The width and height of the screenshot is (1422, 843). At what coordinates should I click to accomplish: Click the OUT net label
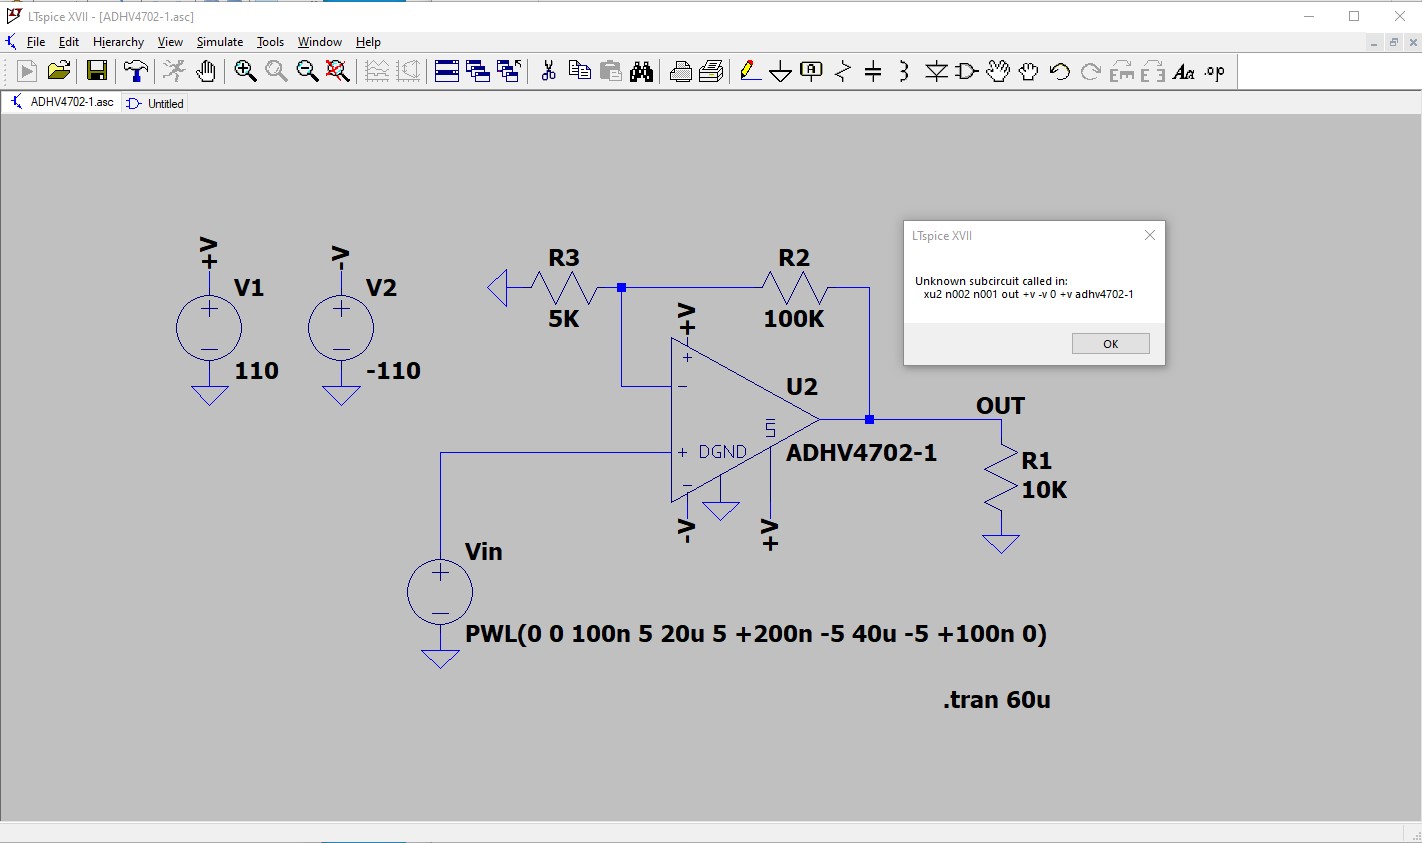point(1000,406)
